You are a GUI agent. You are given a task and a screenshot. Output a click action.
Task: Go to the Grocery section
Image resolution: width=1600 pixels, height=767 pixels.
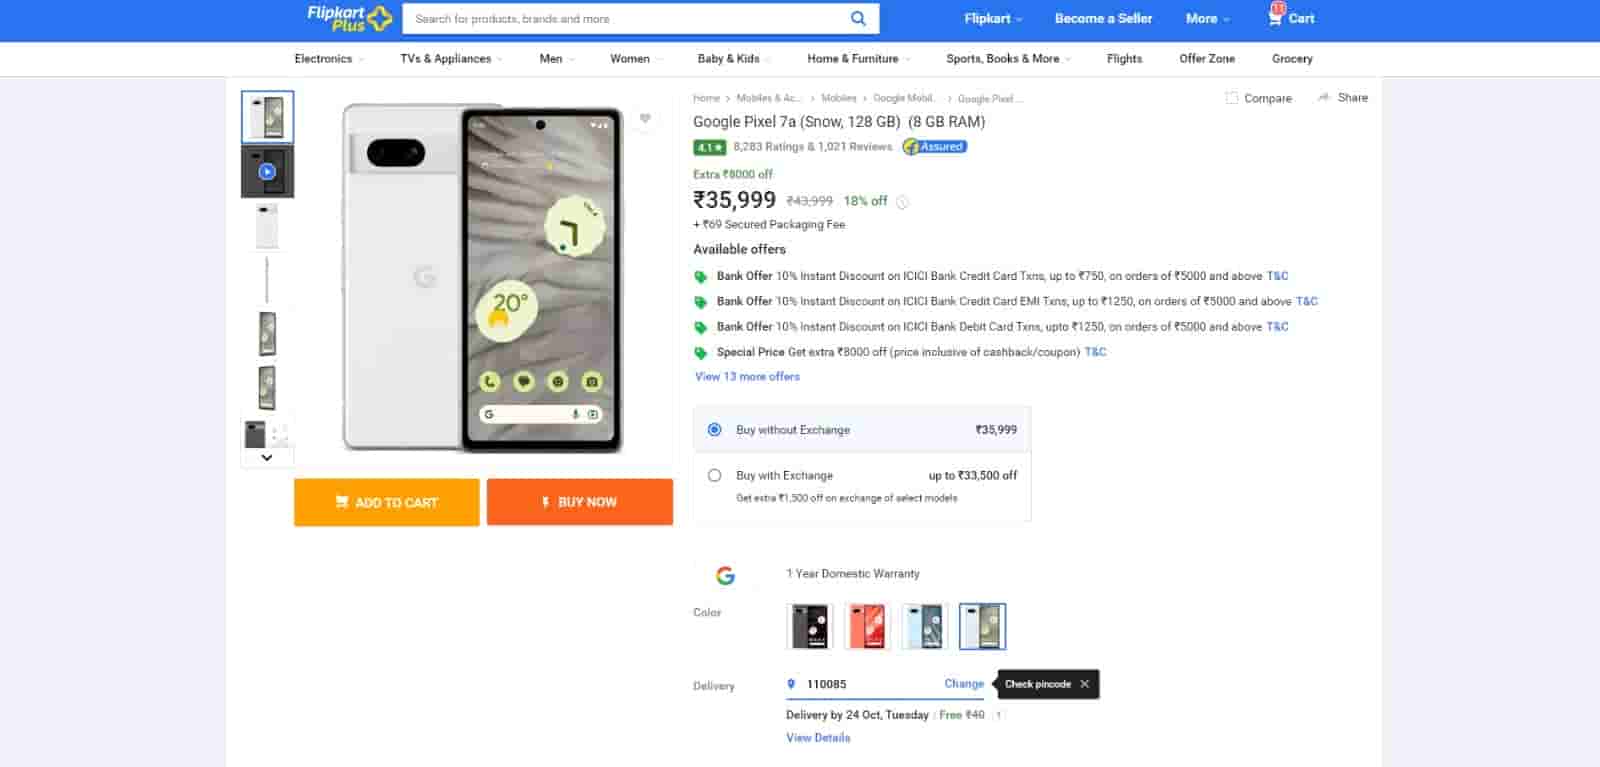click(x=1291, y=59)
